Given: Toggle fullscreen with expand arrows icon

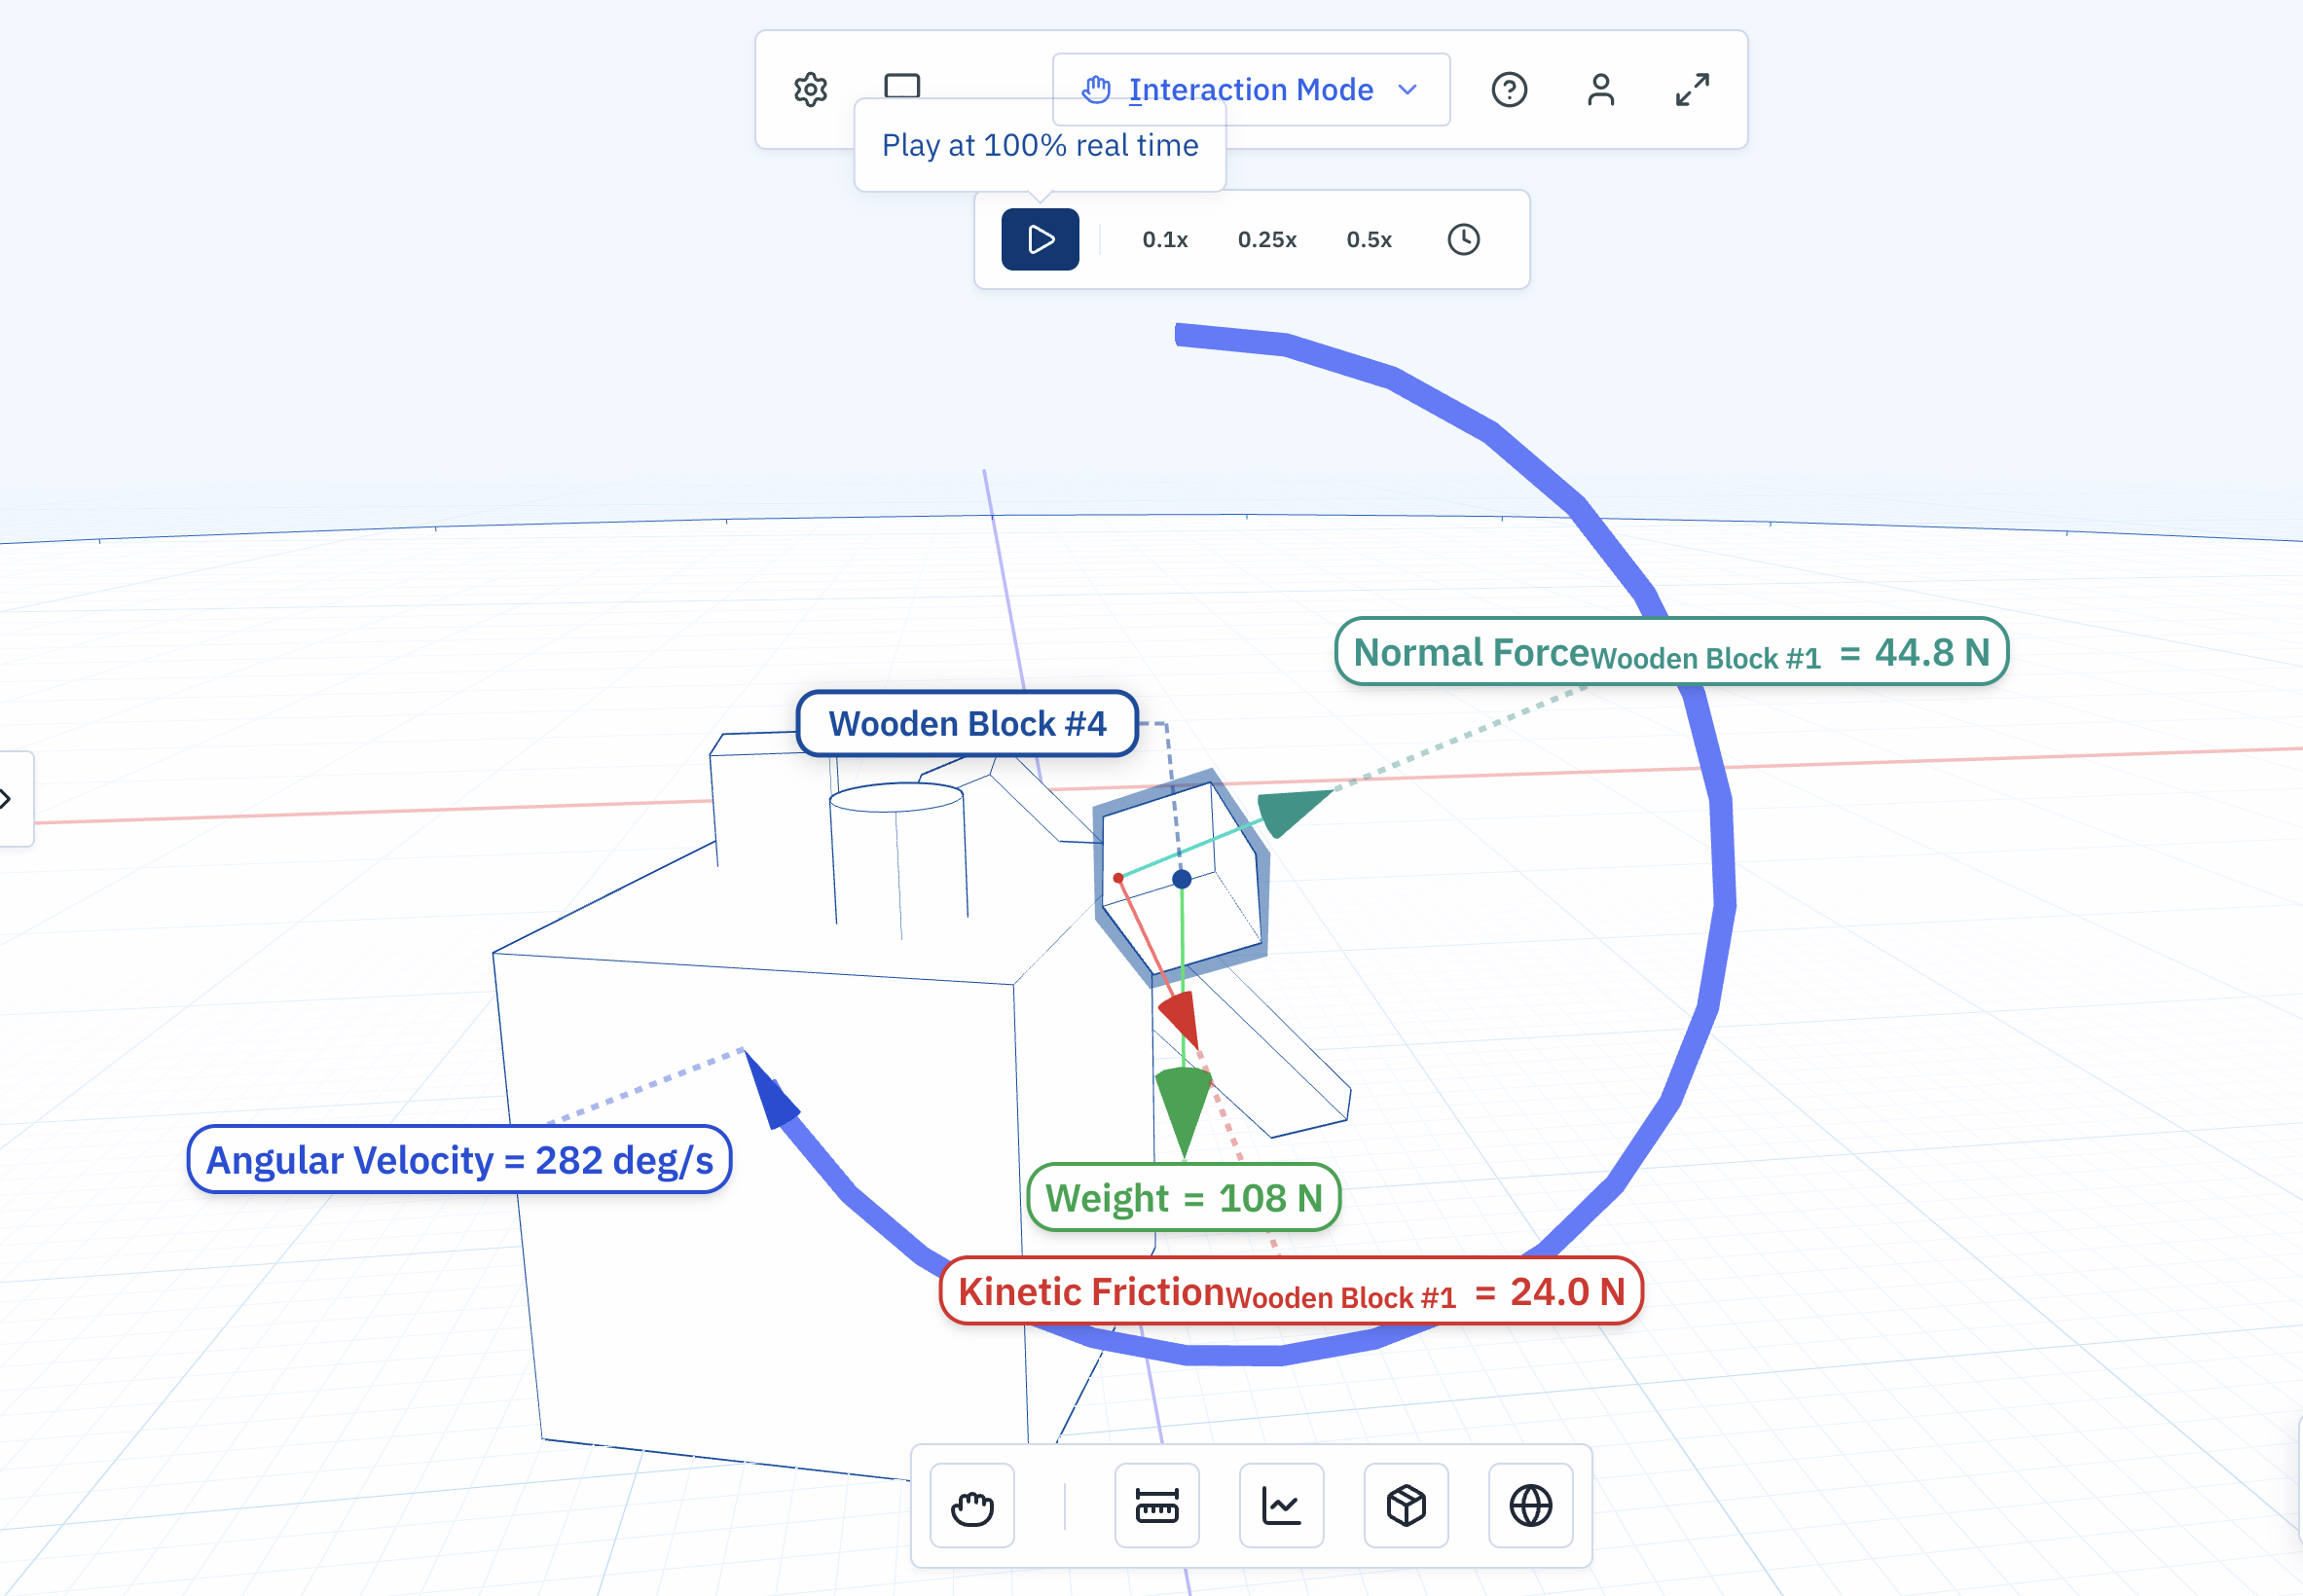Looking at the screenshot, I should 1693,90.
